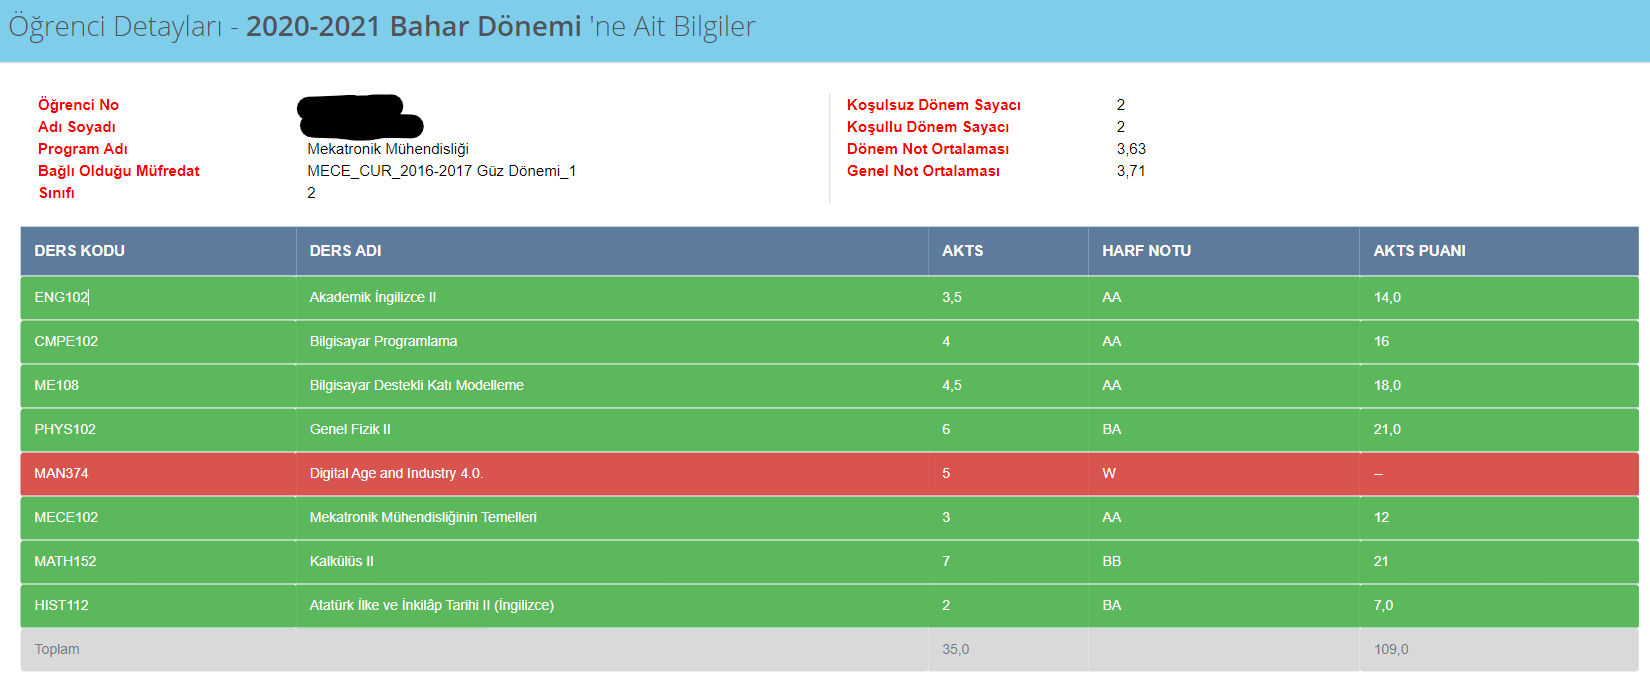Click the Dönem Not Ortalaması value 3,63
1650x682 pixels.
(1131, 149)
